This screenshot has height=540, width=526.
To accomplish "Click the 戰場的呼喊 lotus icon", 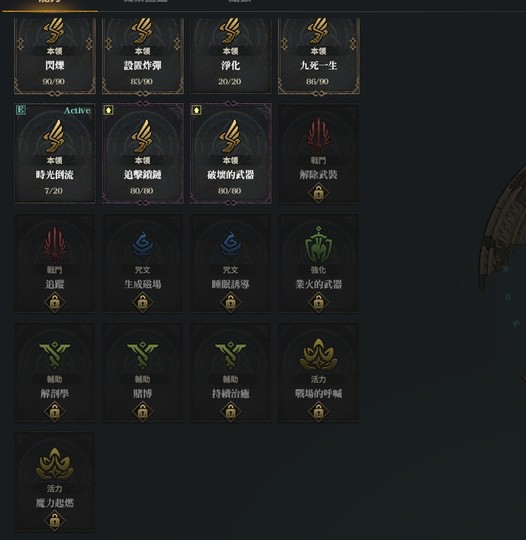I will click(x=319, y=355).
